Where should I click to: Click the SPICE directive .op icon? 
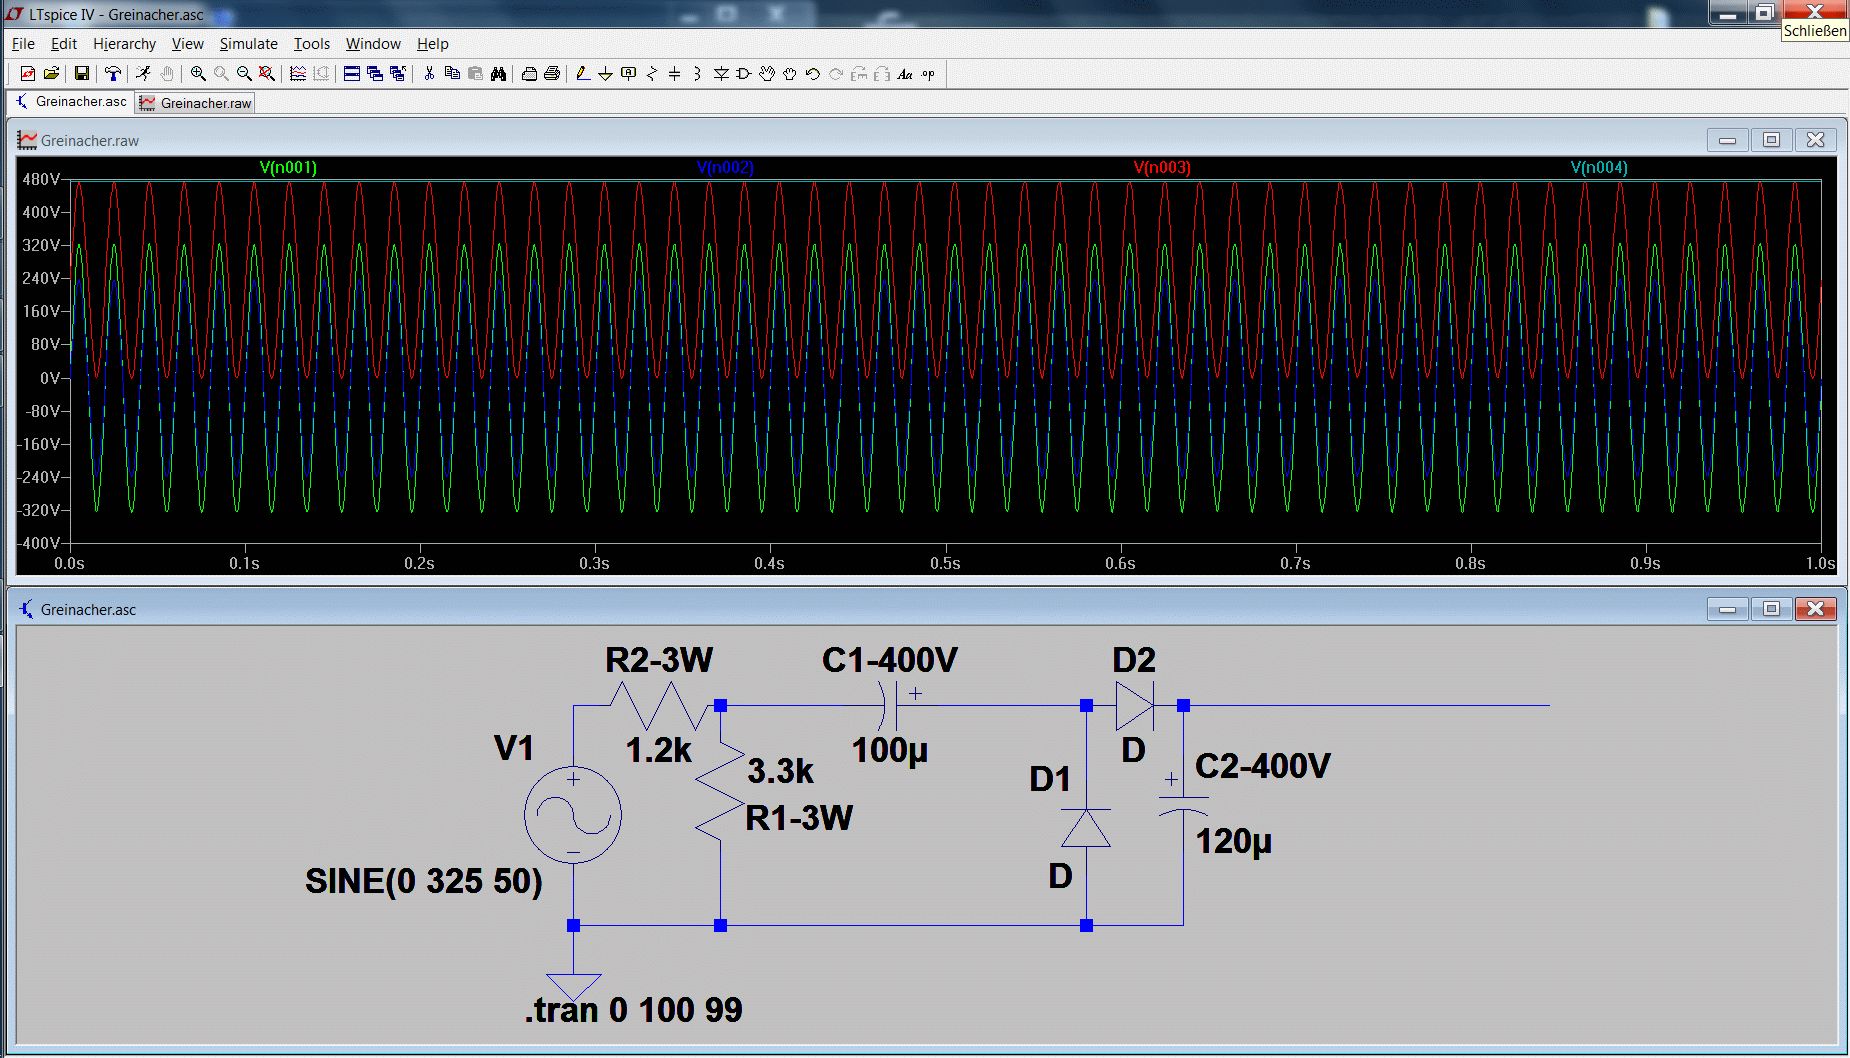coord(929,74)
